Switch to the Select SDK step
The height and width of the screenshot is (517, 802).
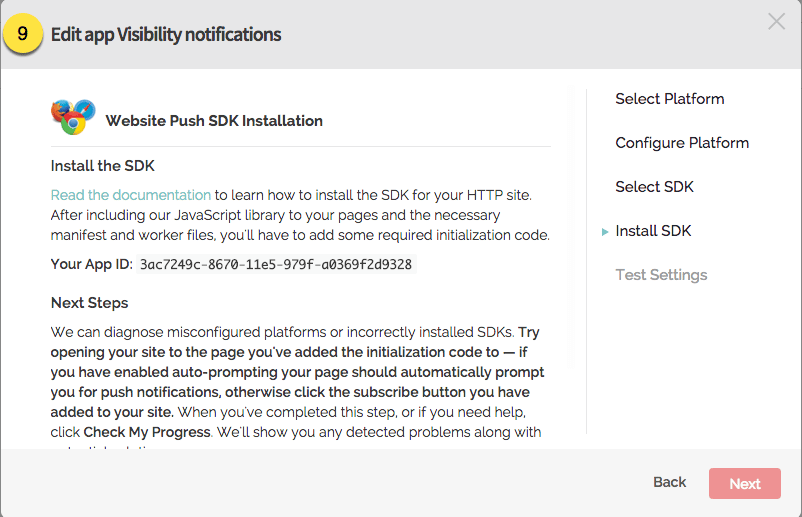tap(654, 187)
